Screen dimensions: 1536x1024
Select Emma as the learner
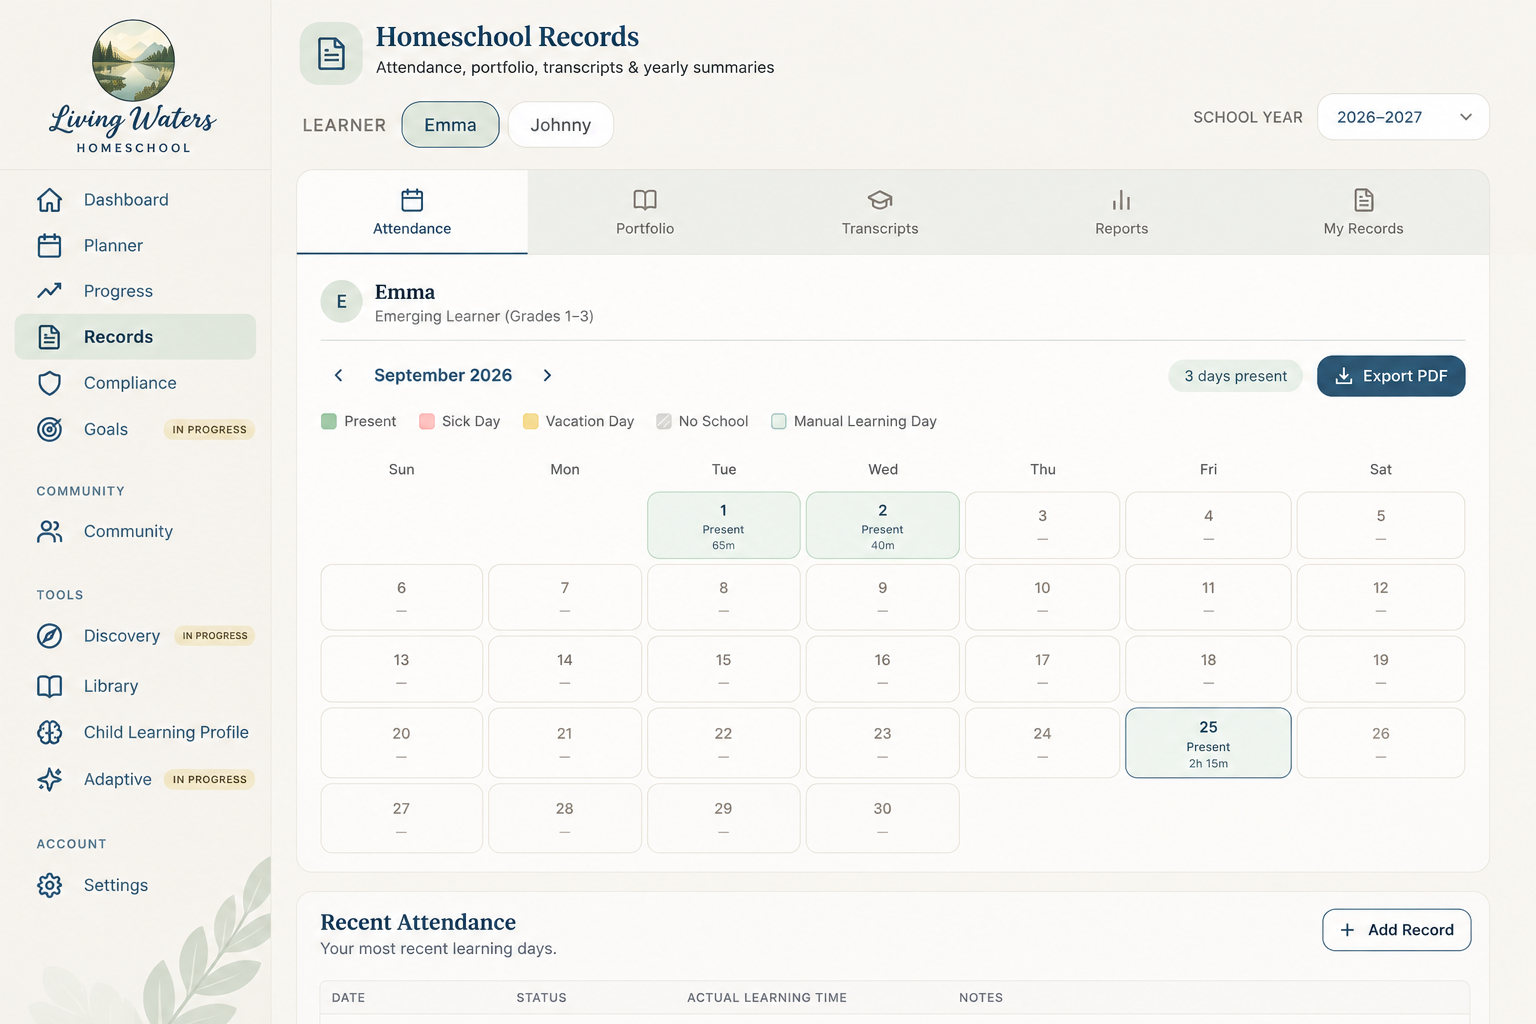(450, 125)
